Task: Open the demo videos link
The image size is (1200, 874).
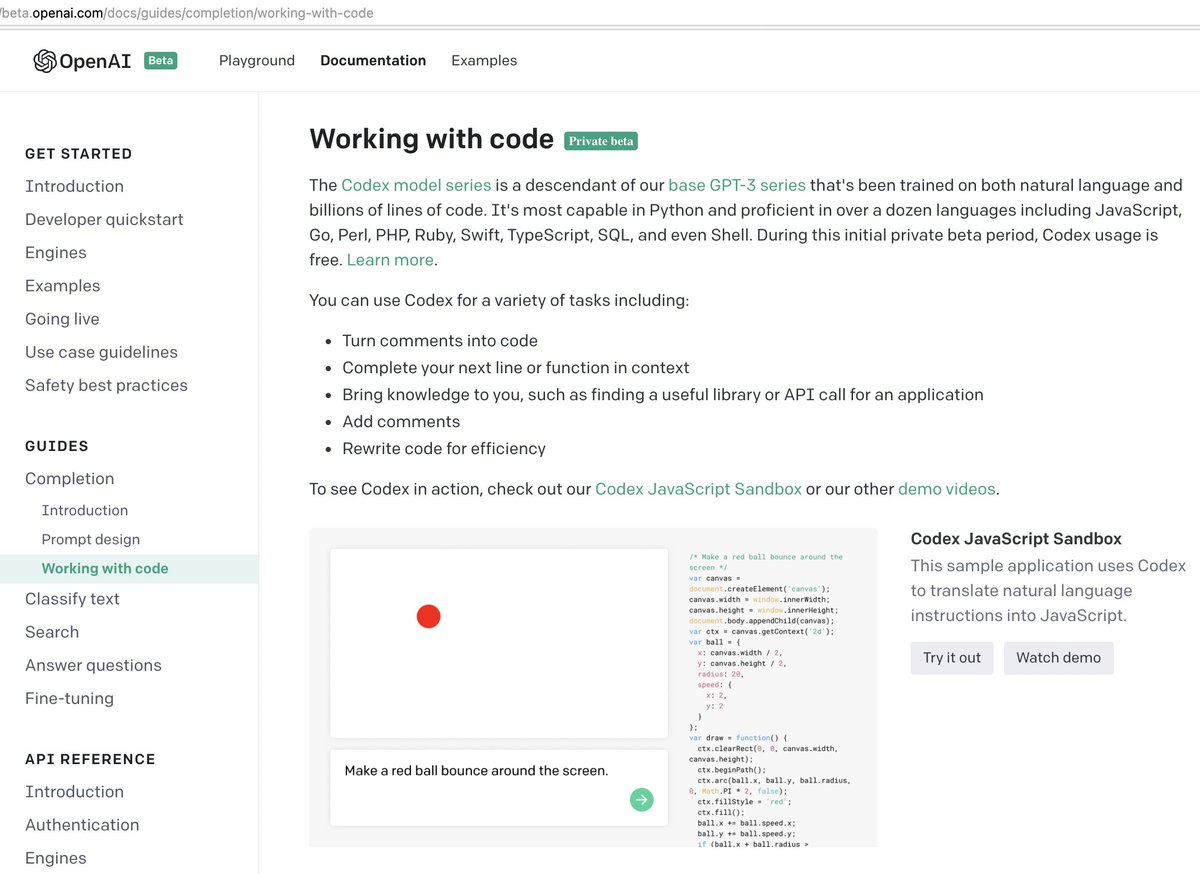Action: [947, 489]
